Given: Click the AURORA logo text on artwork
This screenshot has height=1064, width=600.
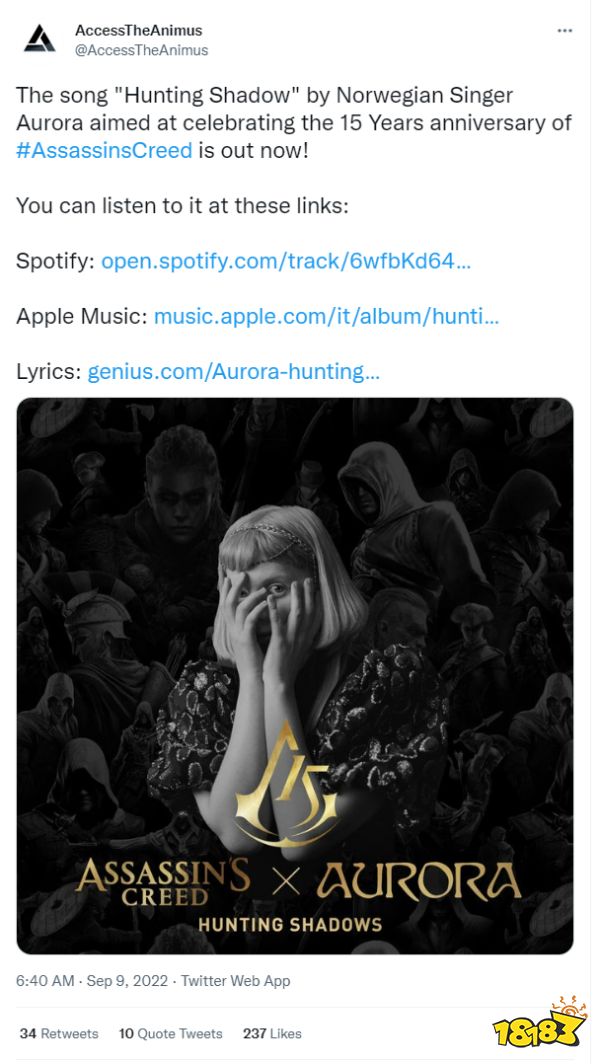Looking at the screenshot, I should (x=418, y=880).
